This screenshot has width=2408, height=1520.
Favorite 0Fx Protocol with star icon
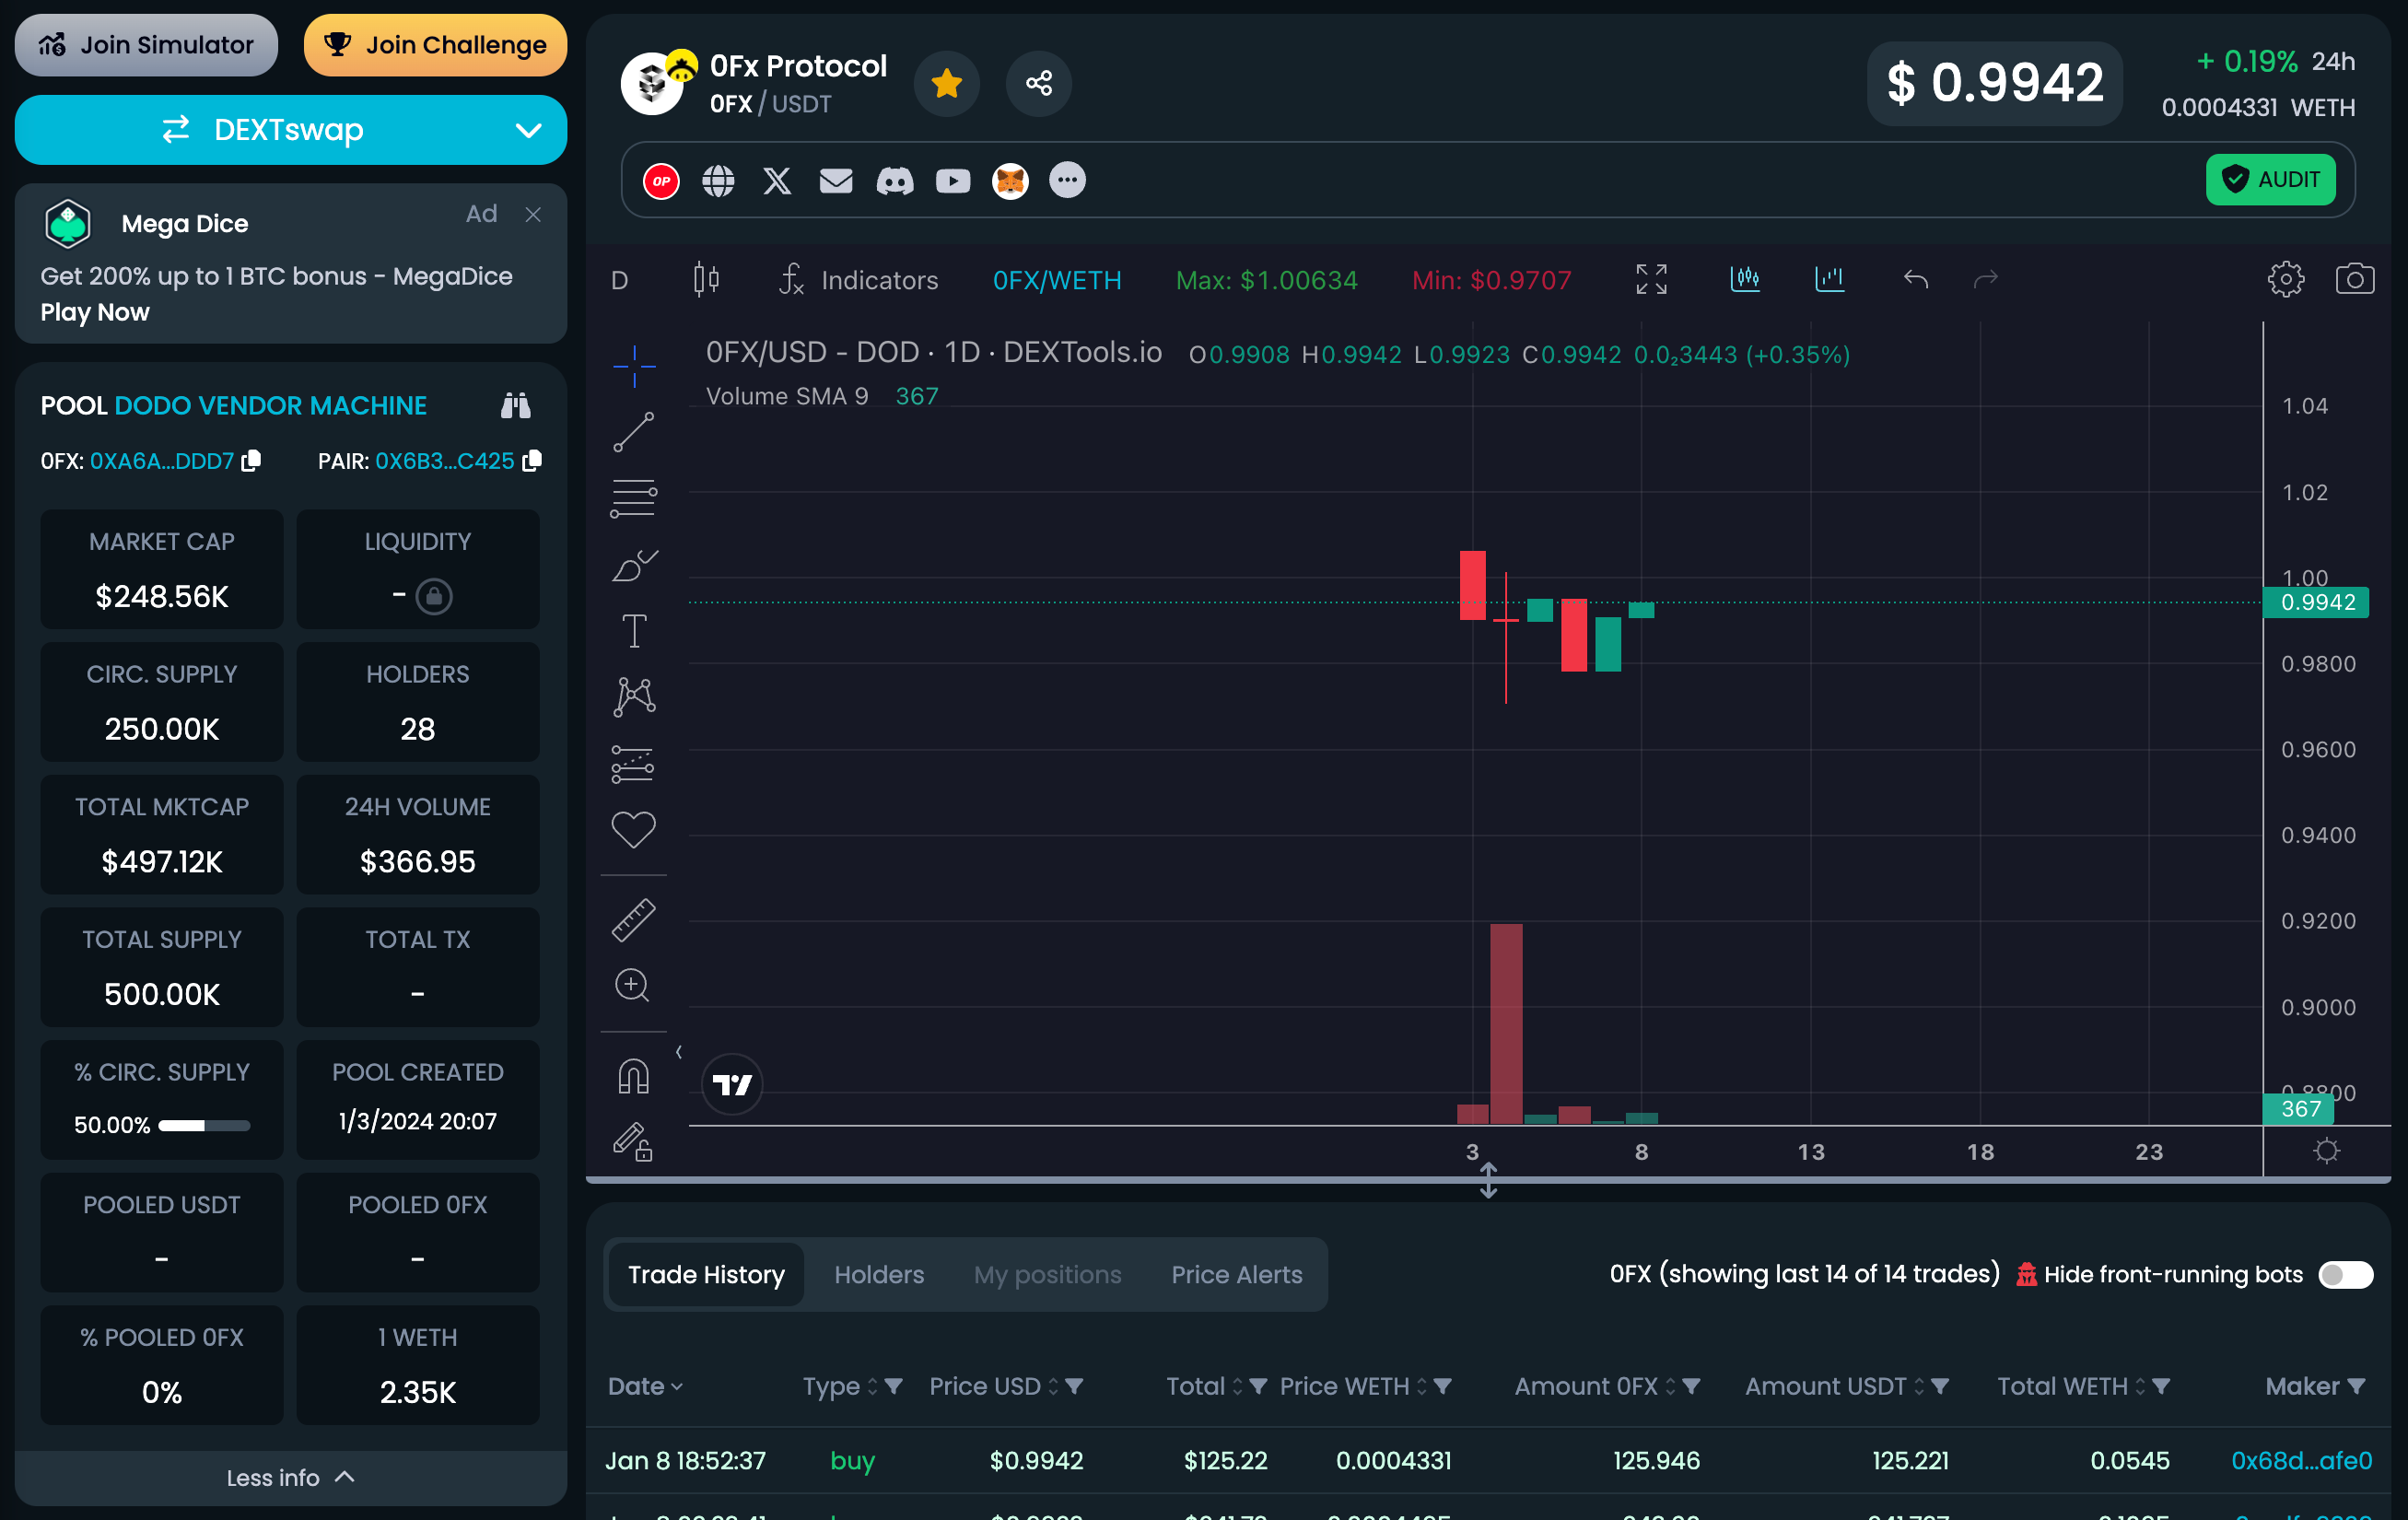pos(946,83)
